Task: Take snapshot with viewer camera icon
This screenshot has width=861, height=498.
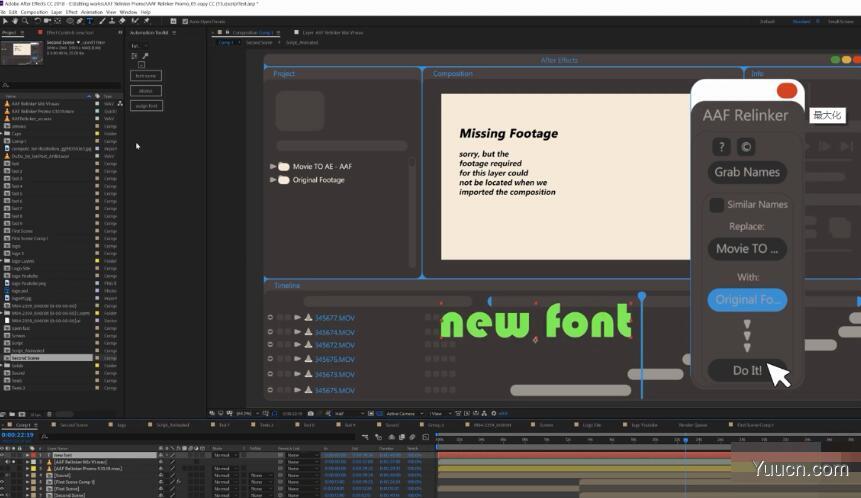Action: point(311,413)
